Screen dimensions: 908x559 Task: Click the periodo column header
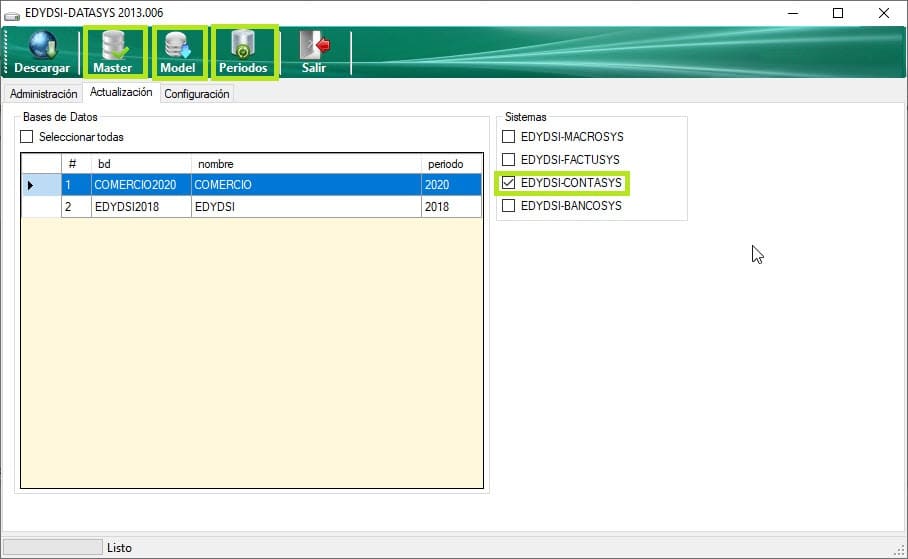(x=451, y=163)
